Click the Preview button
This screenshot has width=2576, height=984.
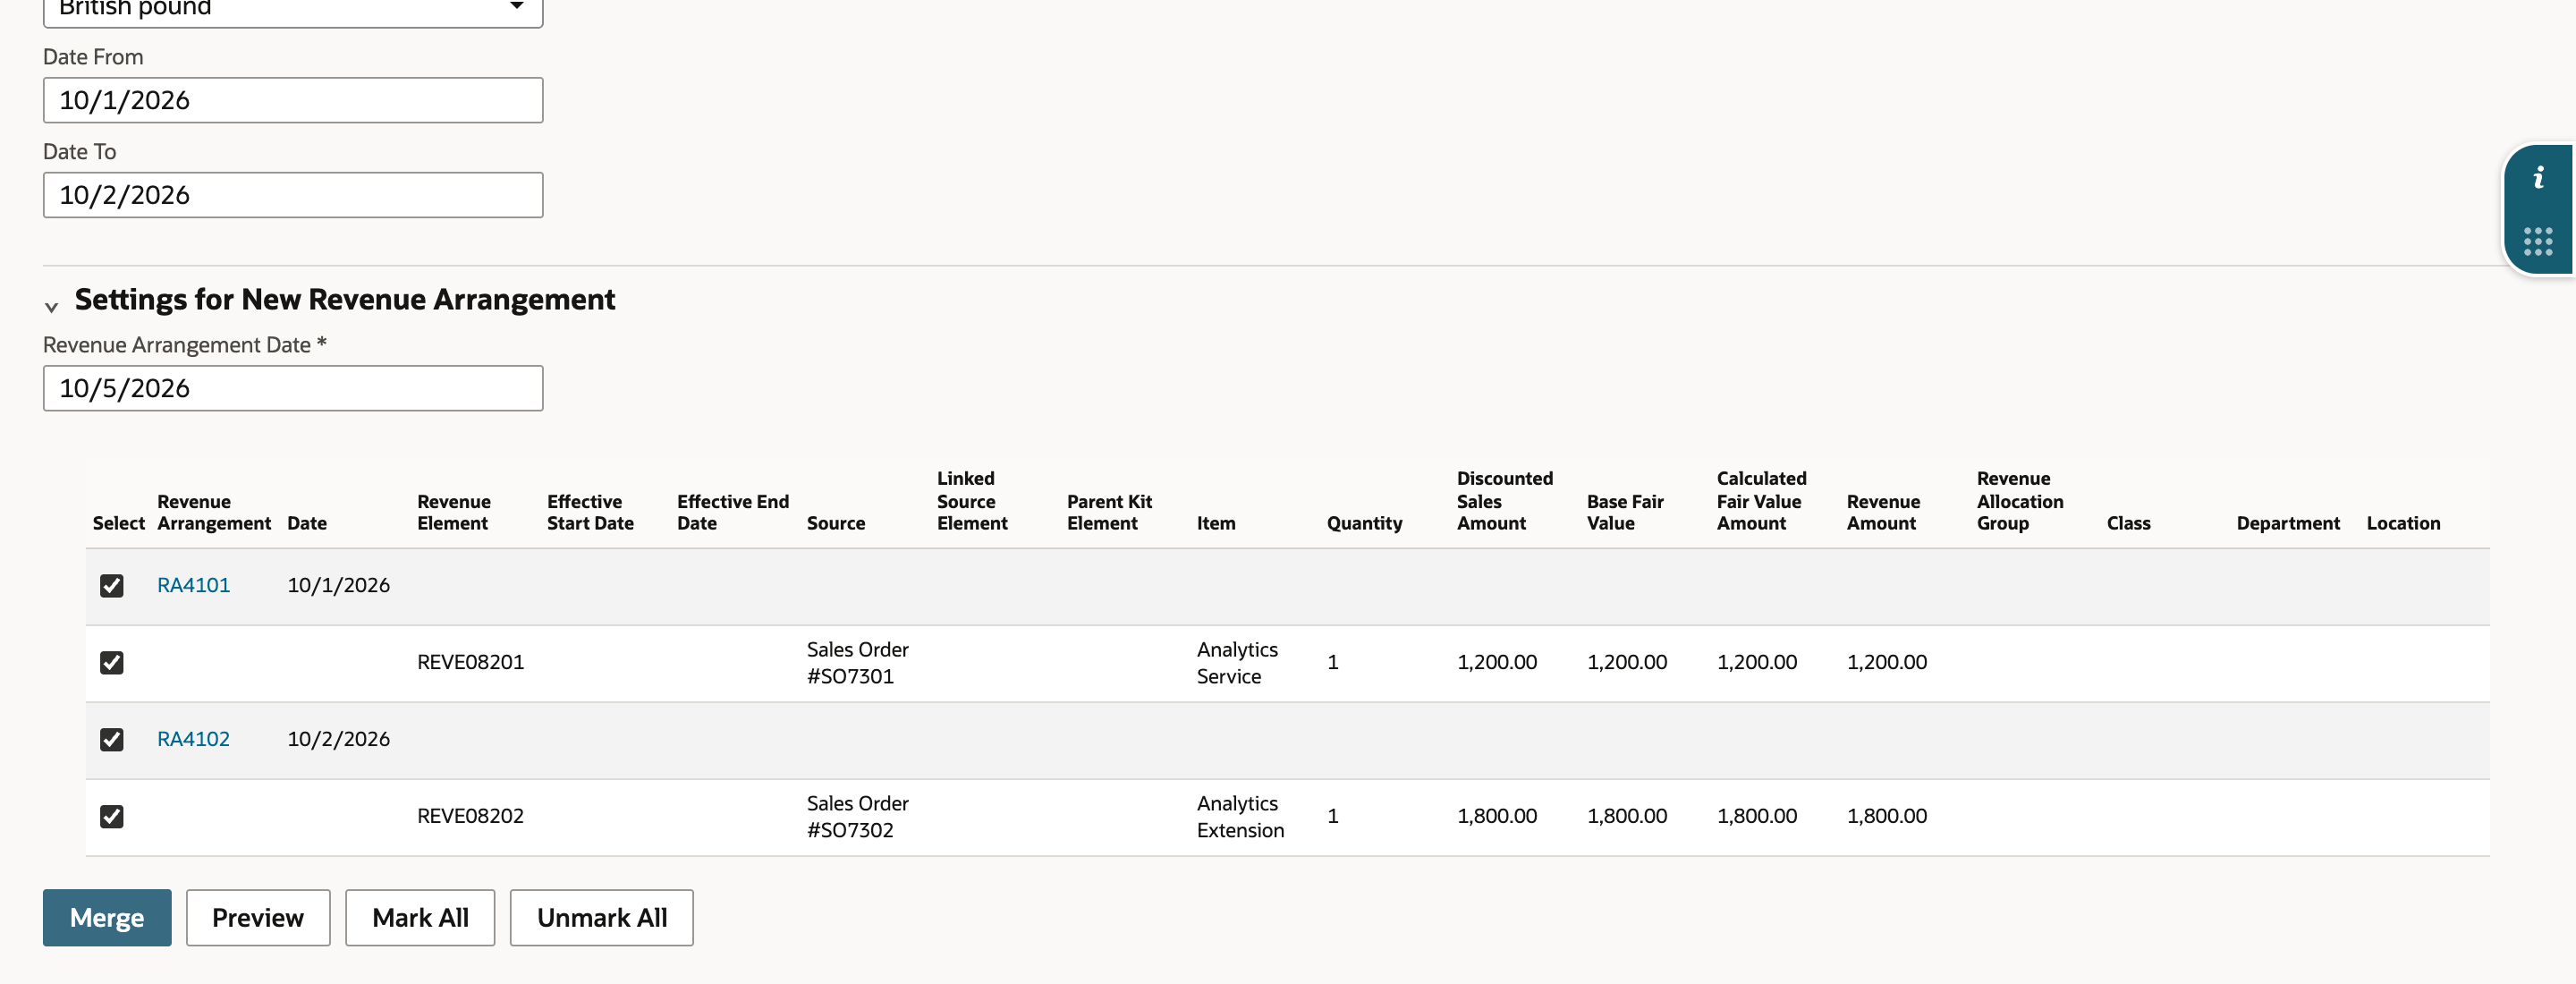tap(258, 917)
